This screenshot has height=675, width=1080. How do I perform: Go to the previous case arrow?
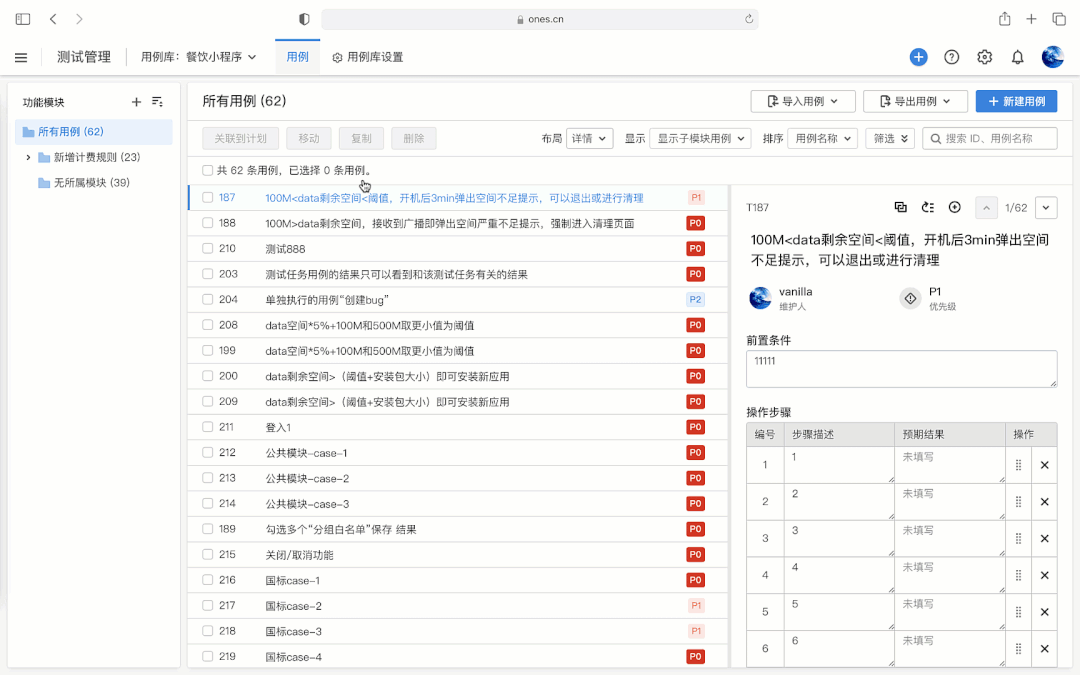tap(986, 207)
